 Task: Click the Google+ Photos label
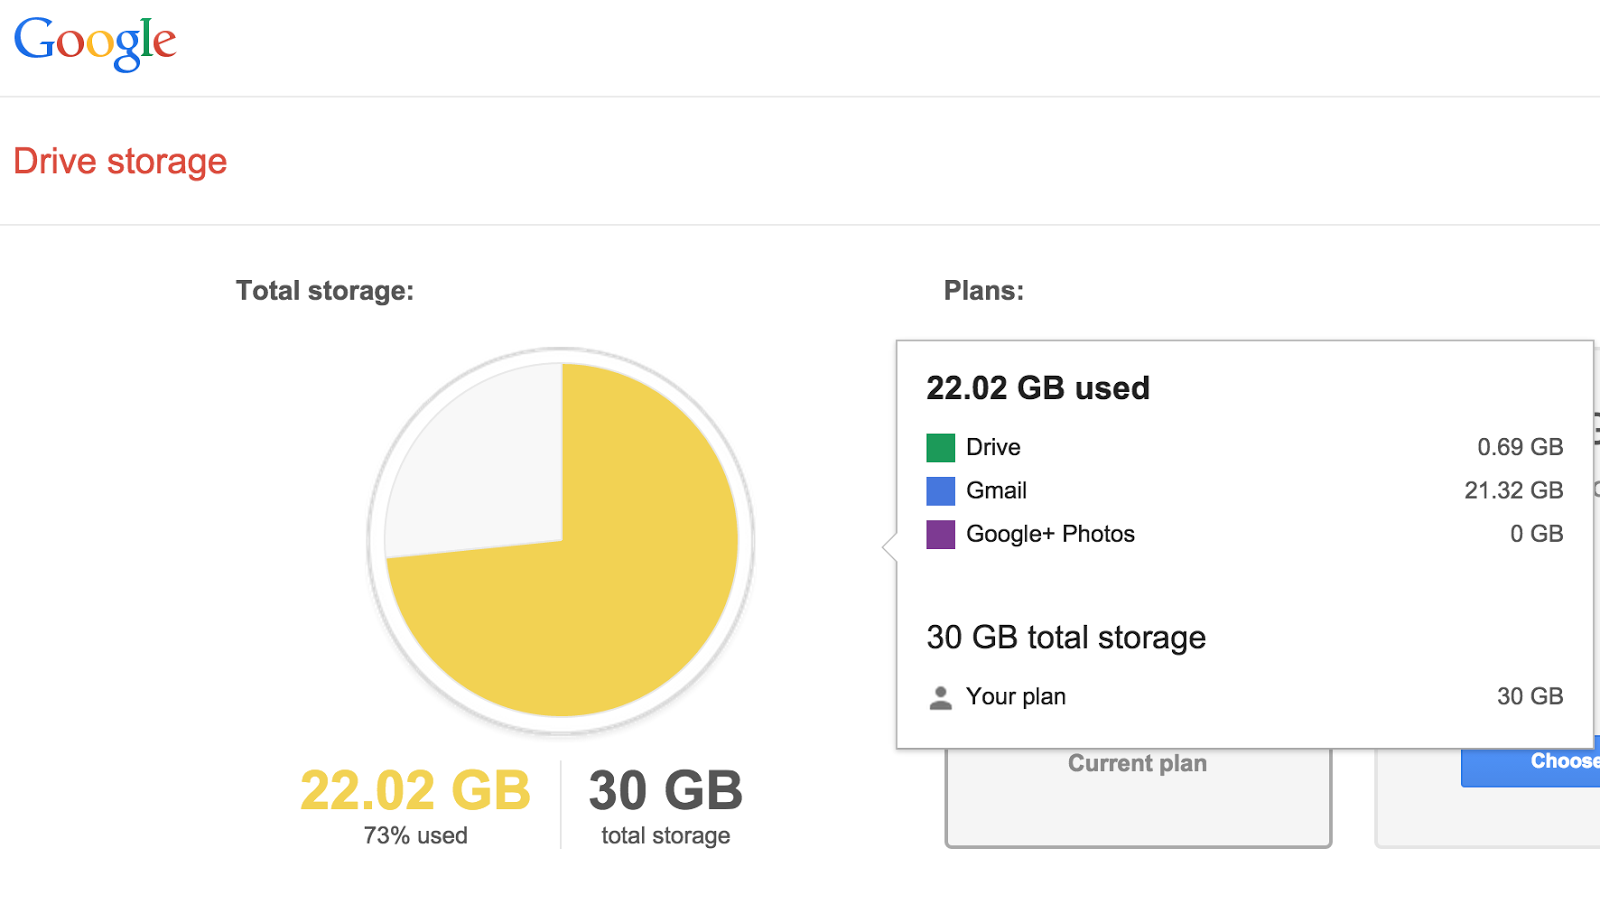coord(1050,534)
